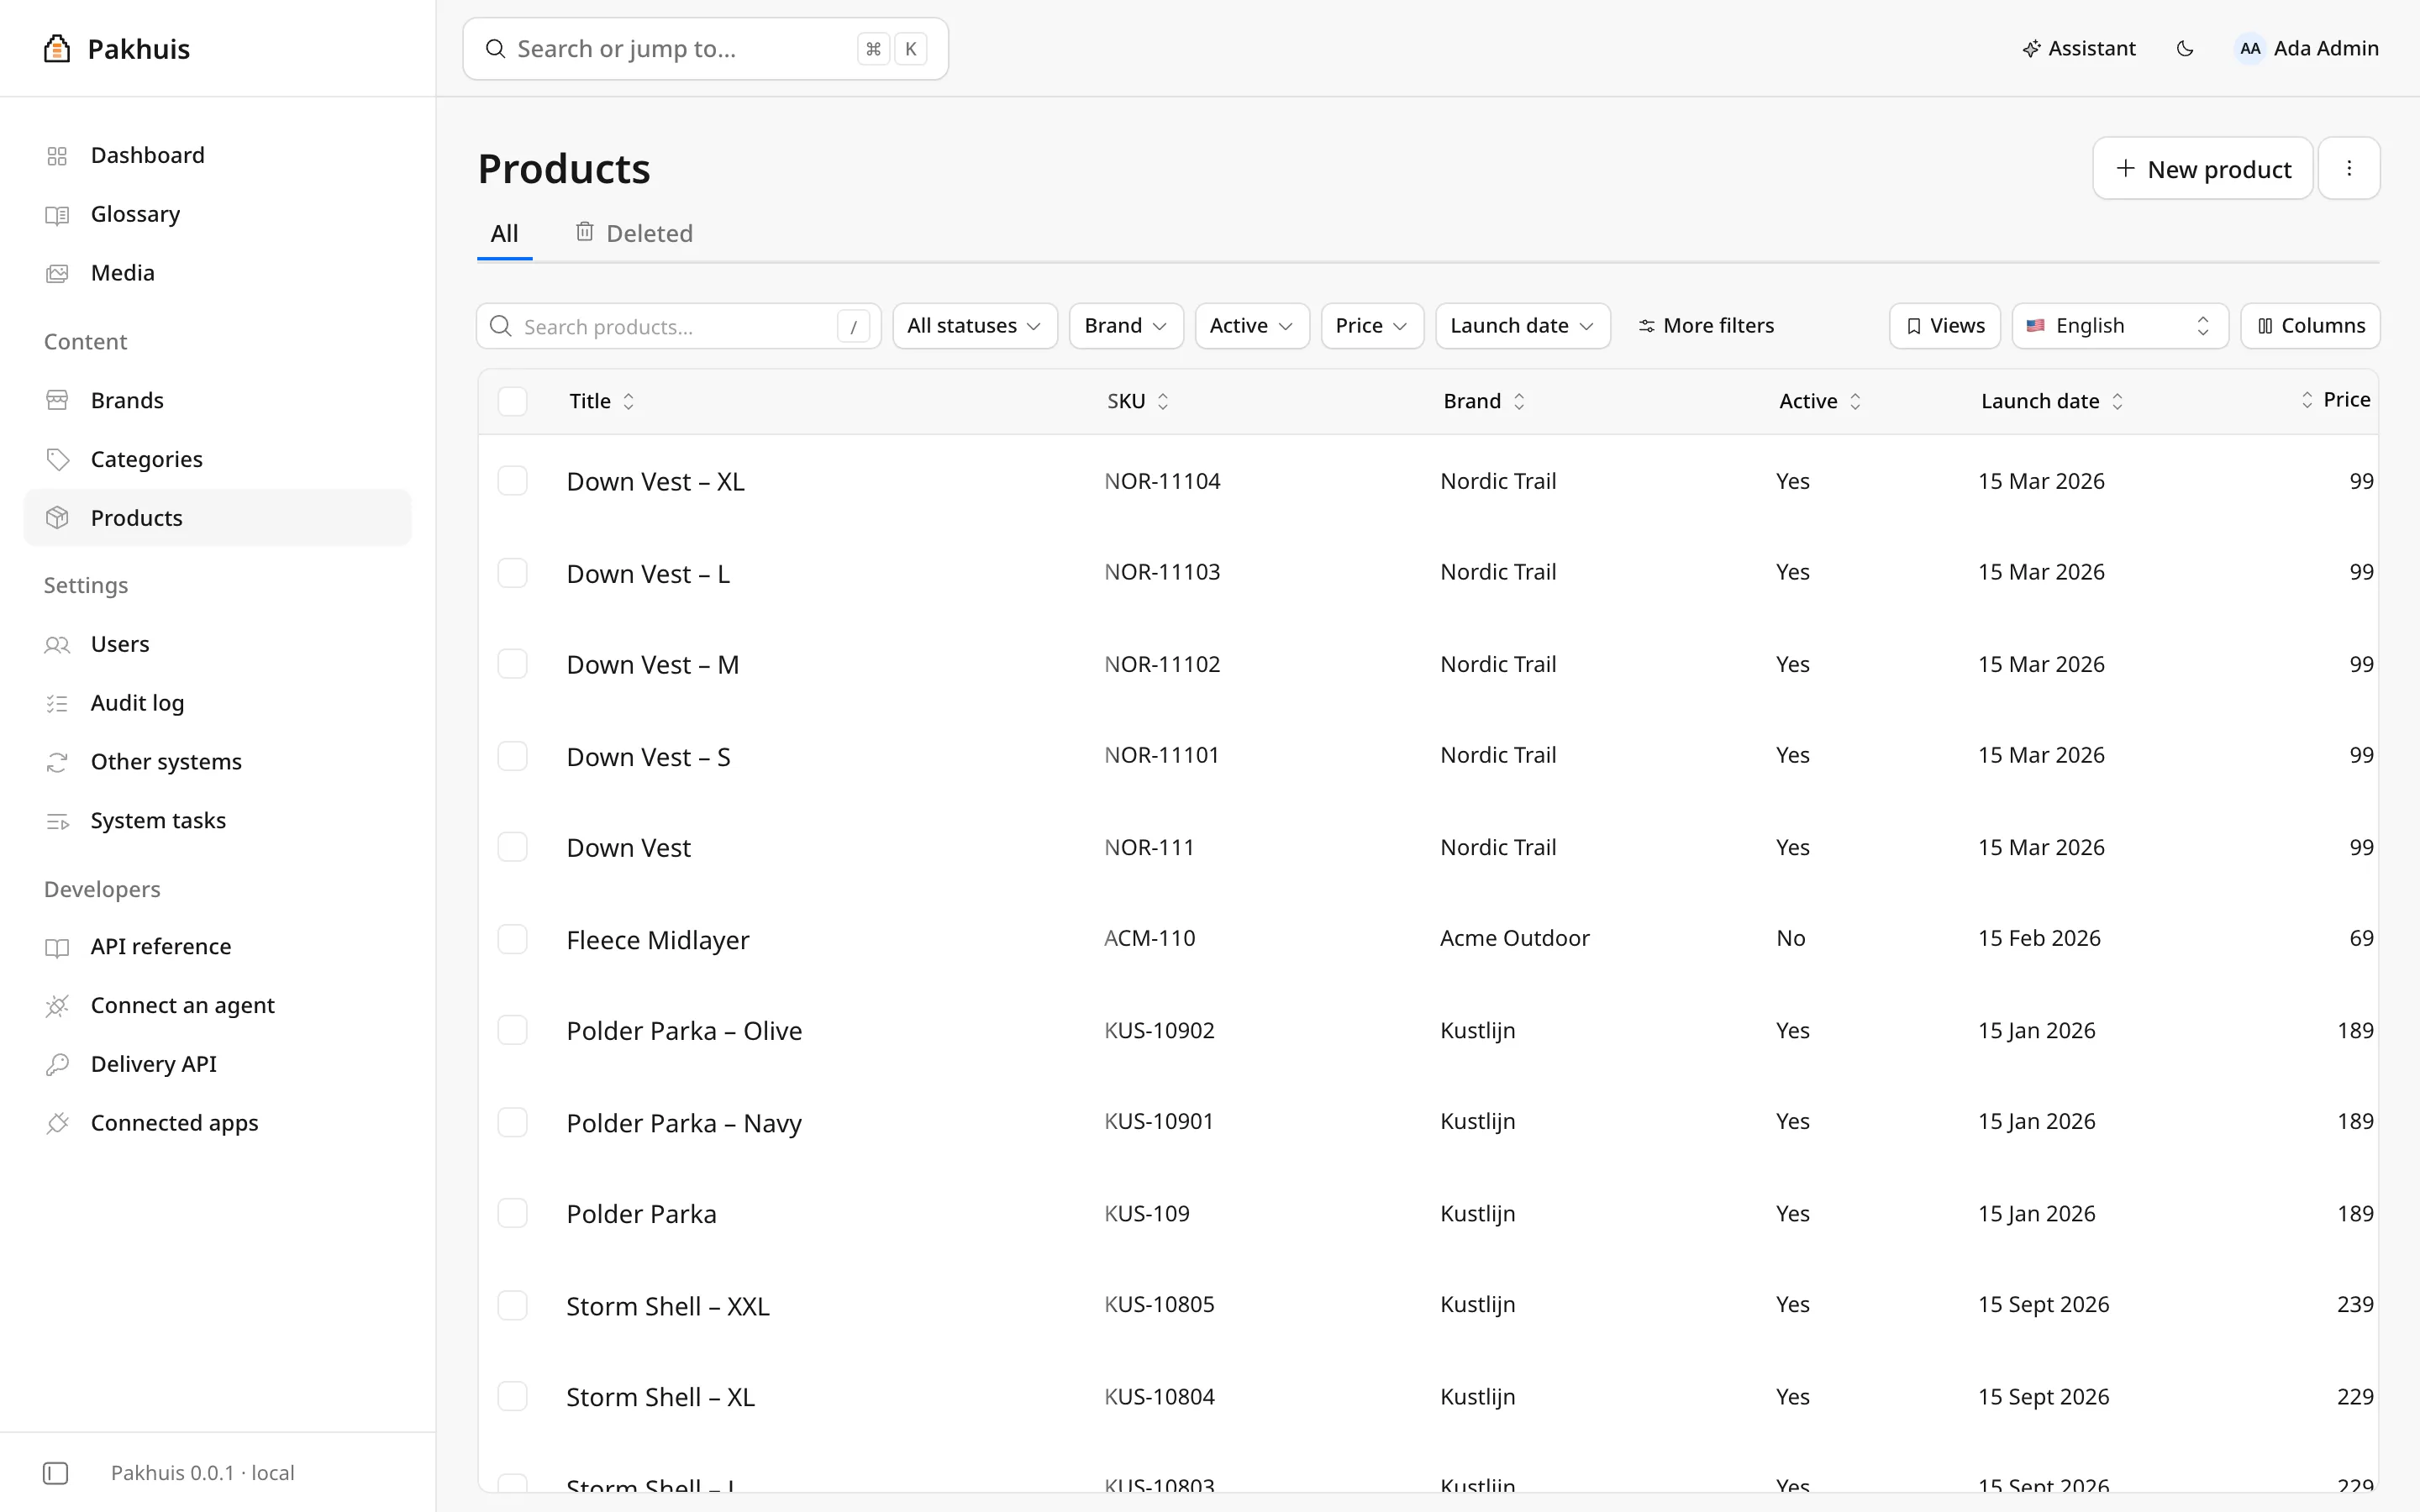Click the Pakhuis warehouse logo icon

click(57, 48)
